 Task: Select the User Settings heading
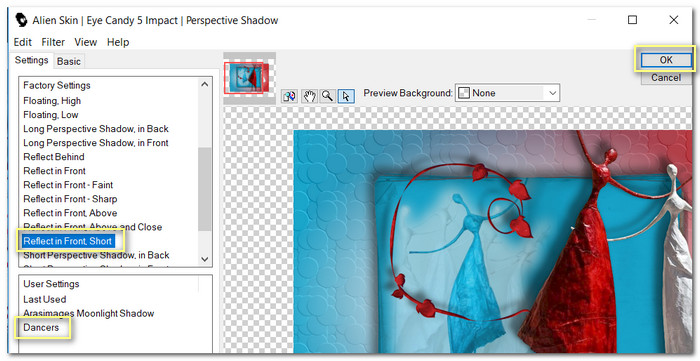[51, 284]
